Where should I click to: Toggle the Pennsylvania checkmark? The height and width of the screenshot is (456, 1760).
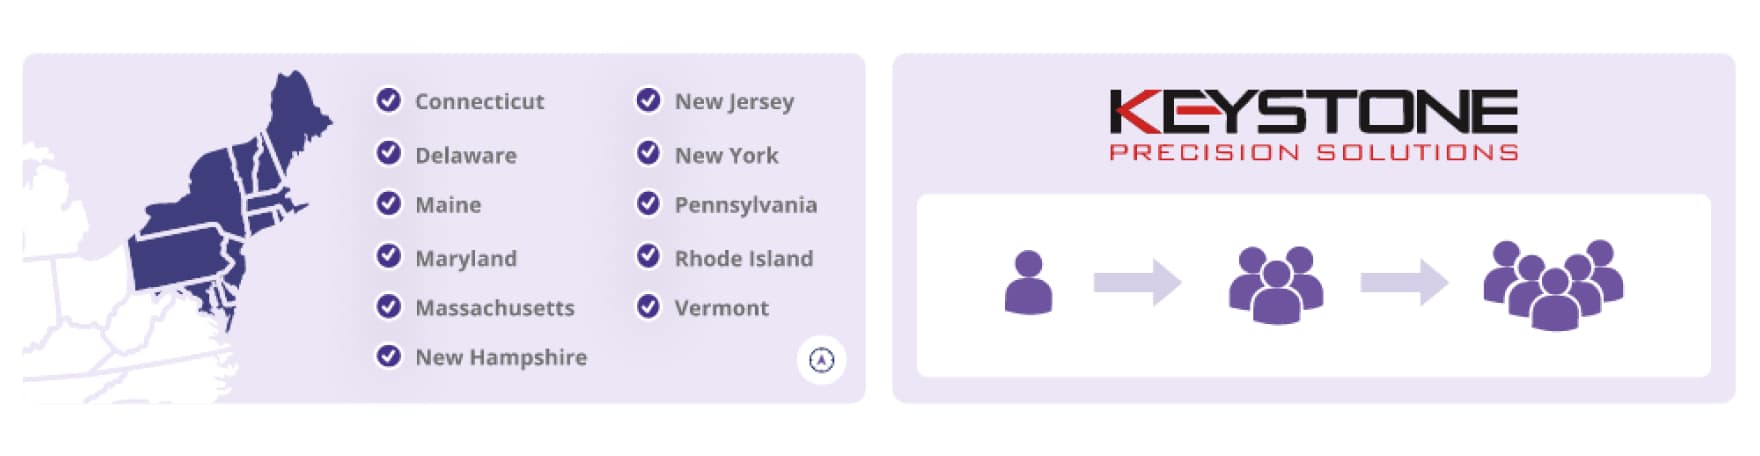[x=648, y=204]
